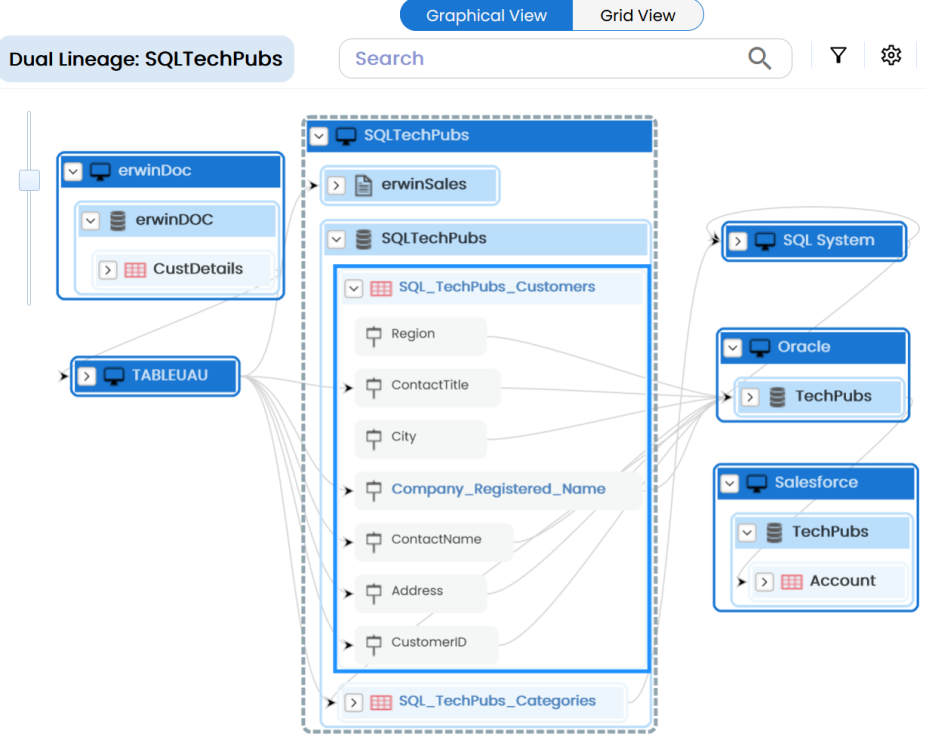
Task: Select the ContactTitle column text
Action: click(430, 385)
